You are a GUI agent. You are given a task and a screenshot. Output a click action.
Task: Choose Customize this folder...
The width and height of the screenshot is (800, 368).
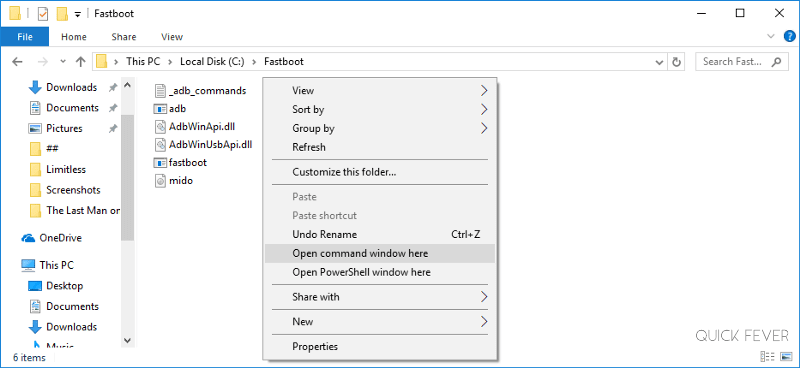pos(380,172)
